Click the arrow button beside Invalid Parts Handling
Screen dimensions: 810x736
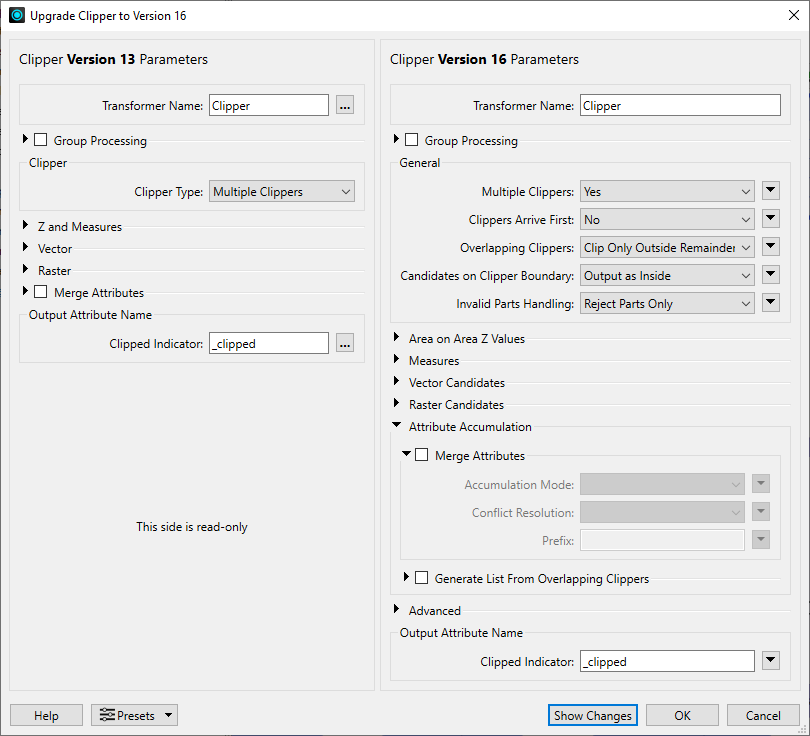[x=770, y=303]
